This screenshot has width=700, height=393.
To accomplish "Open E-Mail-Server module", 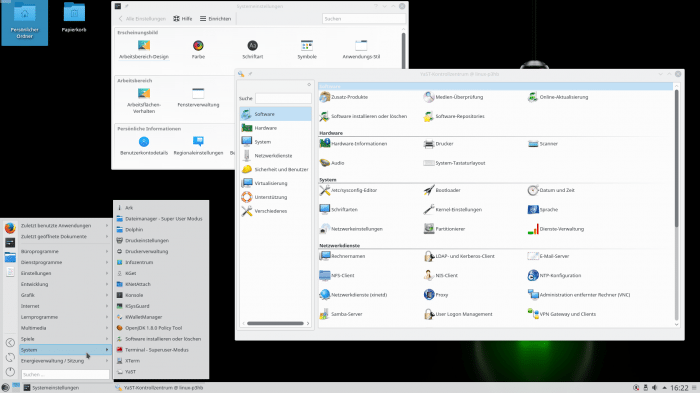I will [548, 256].
